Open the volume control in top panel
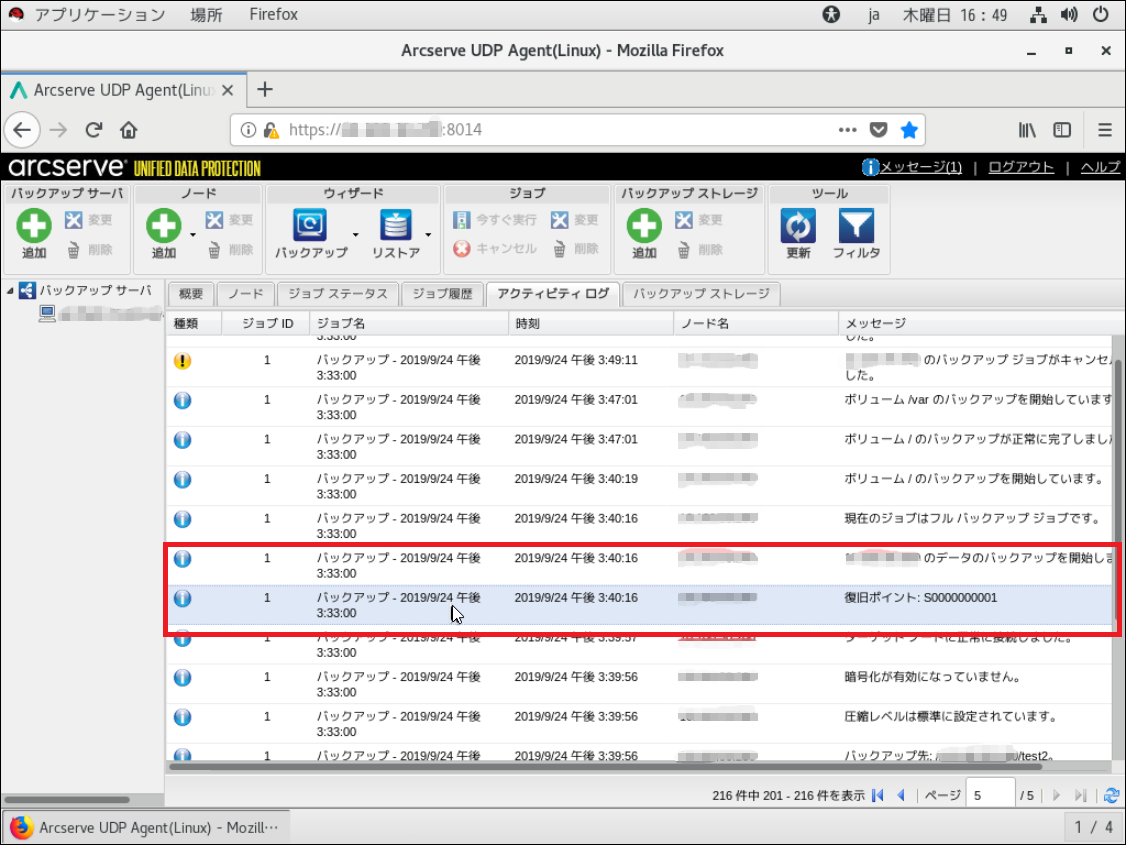The height and width of the screenshot is (845, 1126). coord(1069,14)
